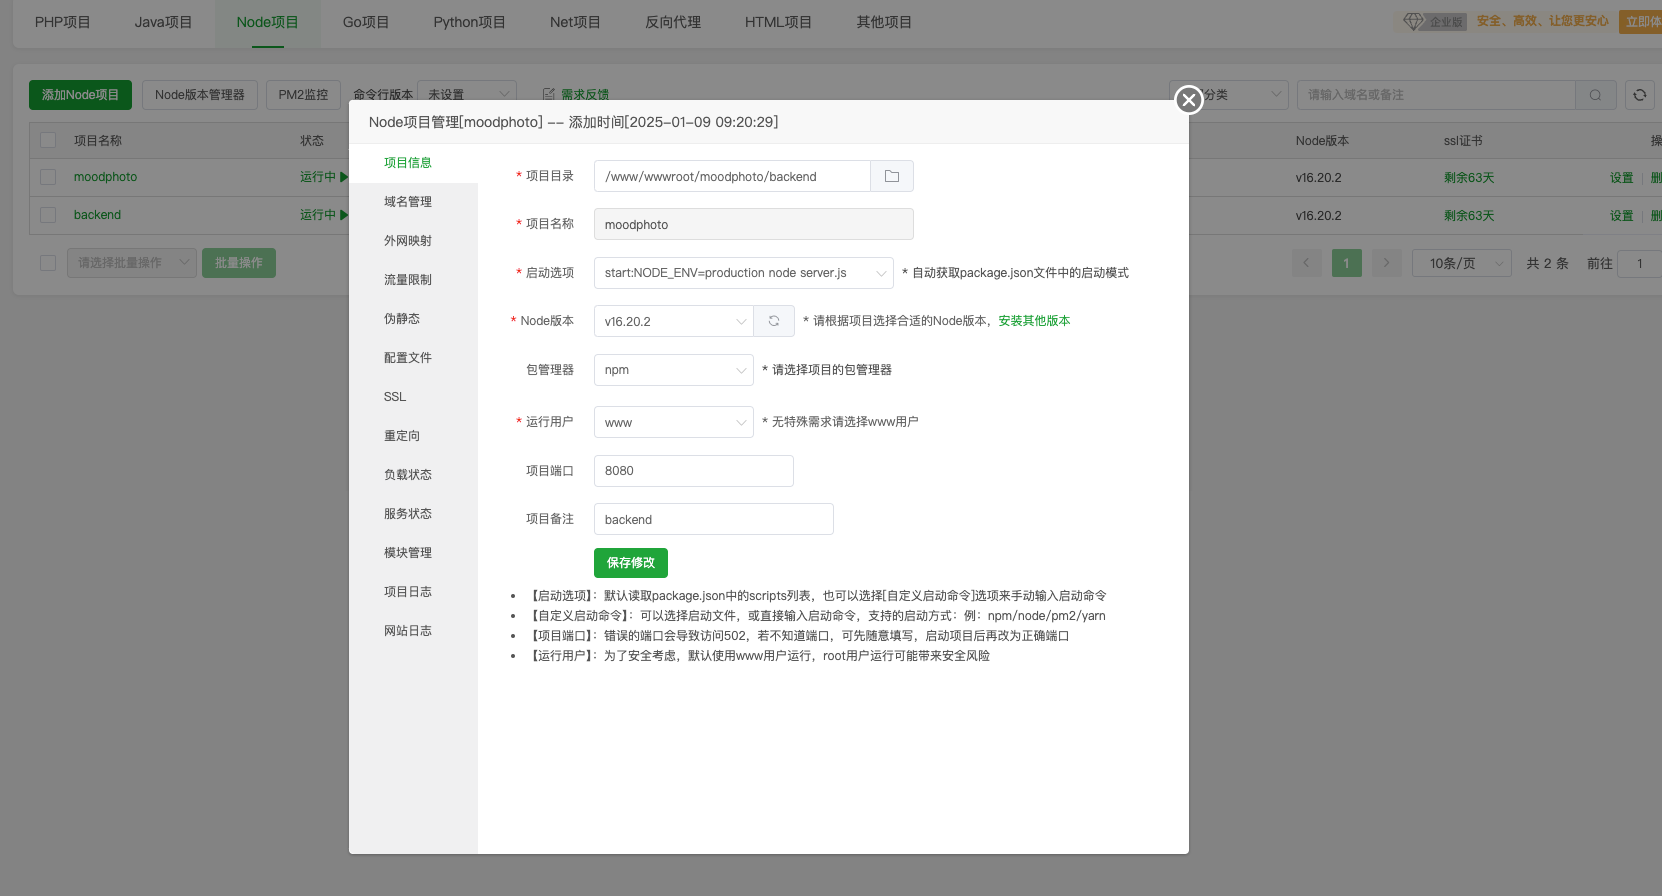The width and height of the screenshot is (1662, 896).
Task: Click page number 1 in pagination
Action: tap(1346, 263)
